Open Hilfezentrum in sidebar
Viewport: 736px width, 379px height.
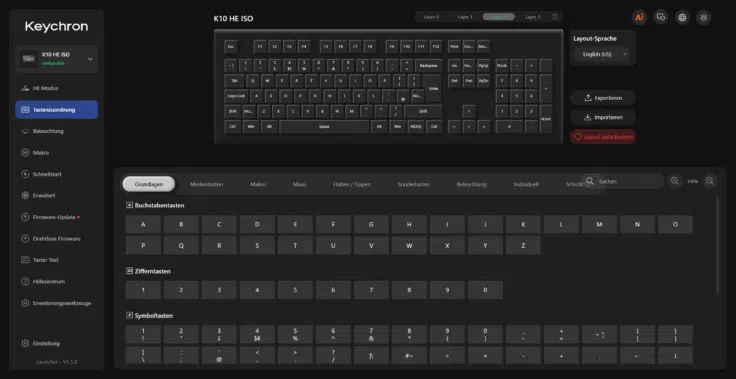[57, 282]
